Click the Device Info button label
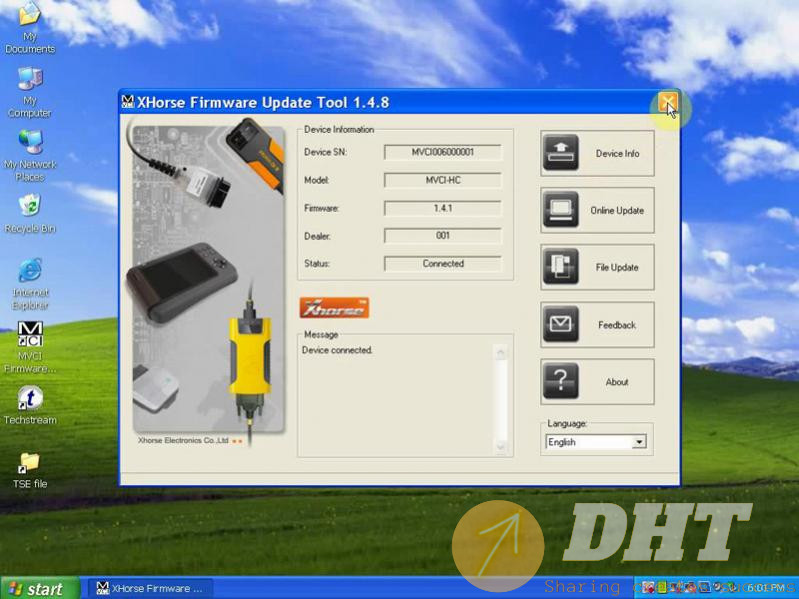 click(x=617, y=153)
